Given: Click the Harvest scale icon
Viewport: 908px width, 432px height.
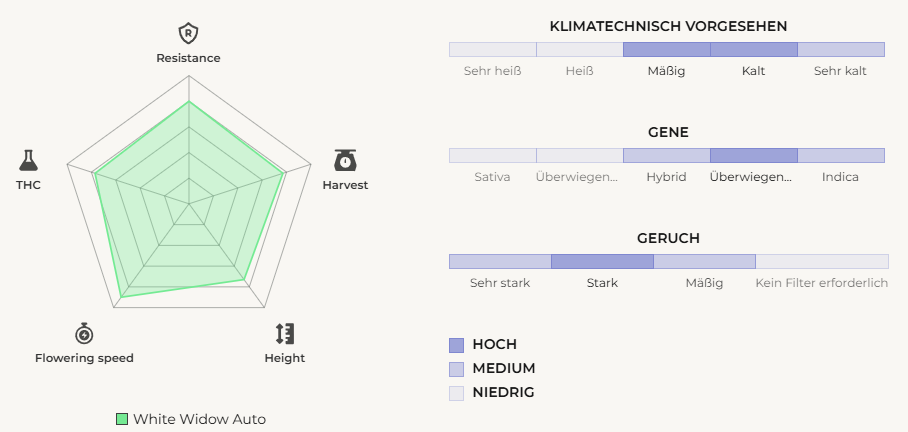Looking at the screenshot, I should (345, 160).
